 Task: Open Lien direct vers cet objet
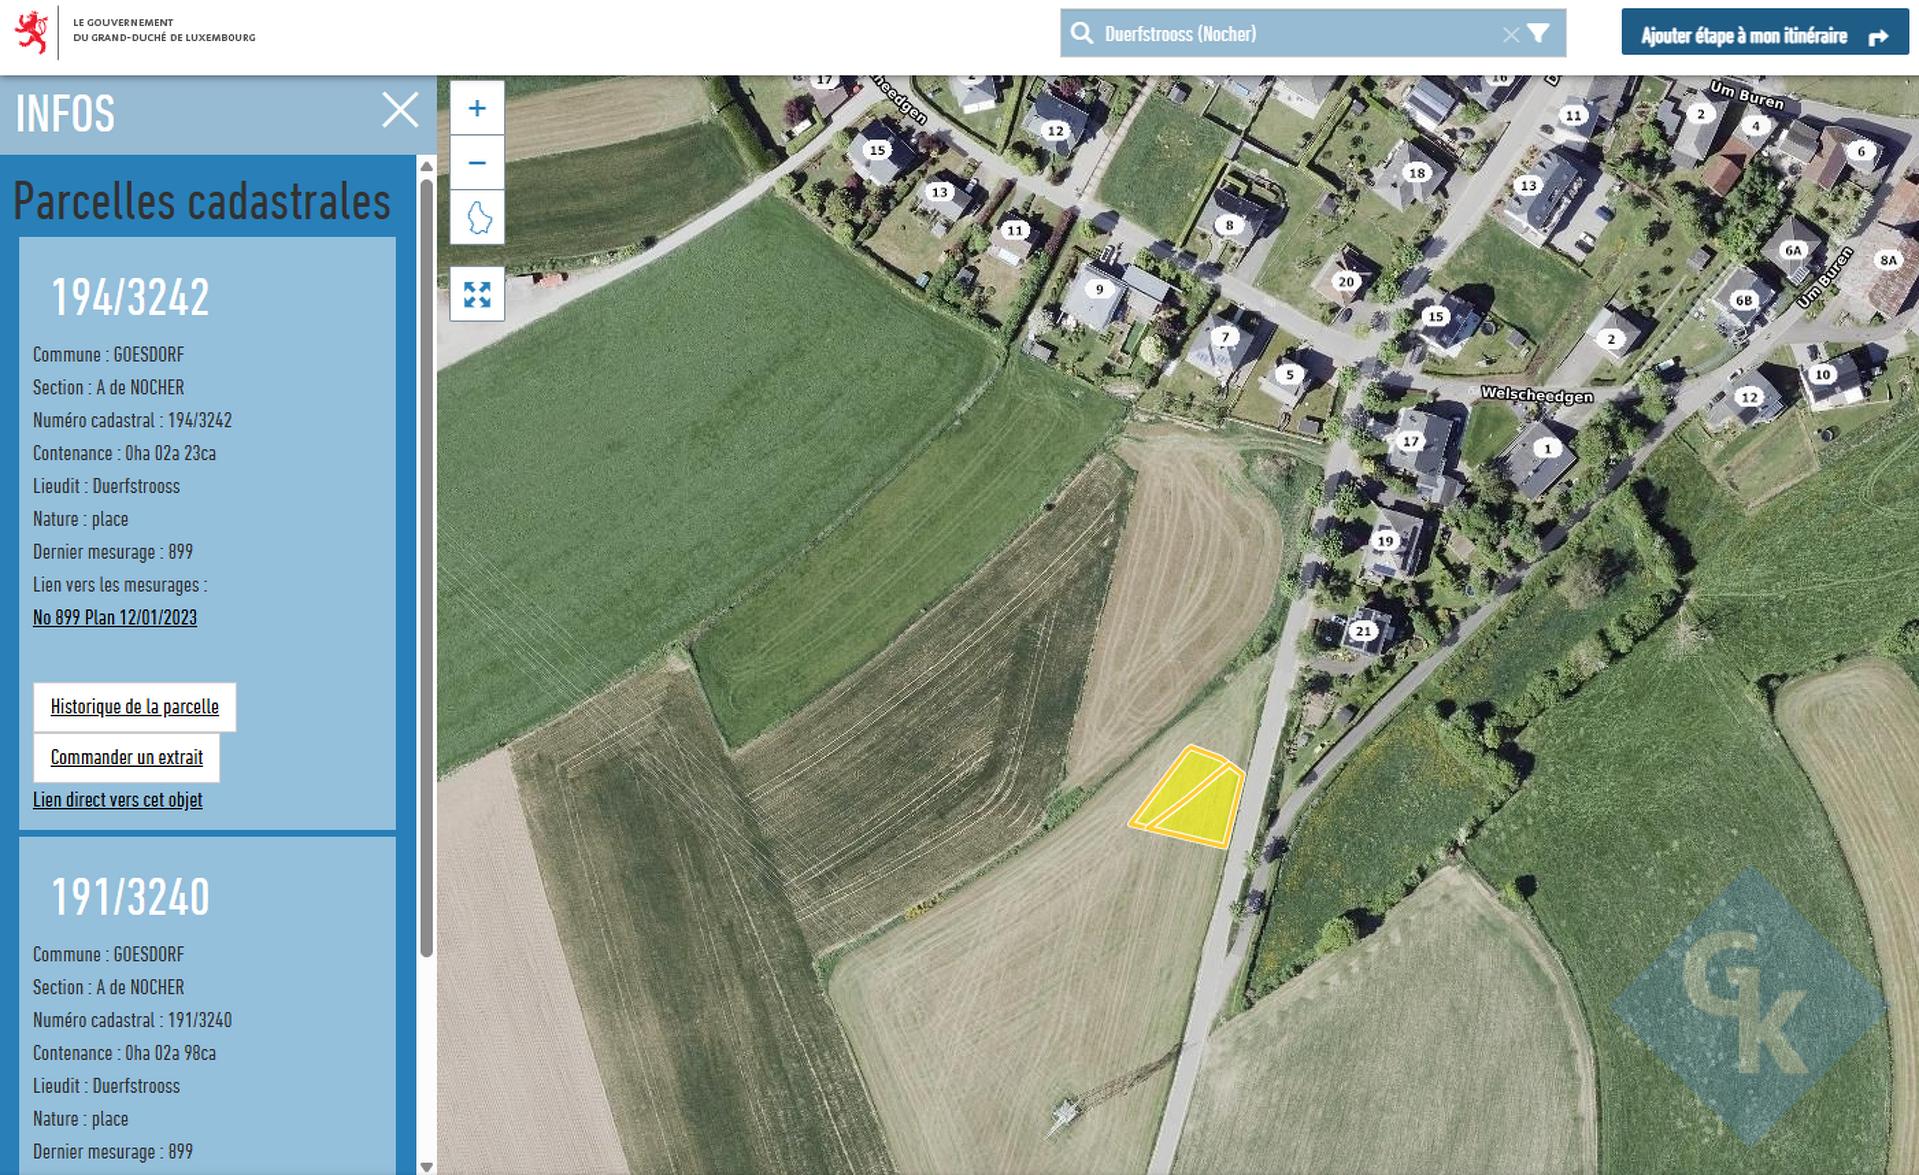118,800
